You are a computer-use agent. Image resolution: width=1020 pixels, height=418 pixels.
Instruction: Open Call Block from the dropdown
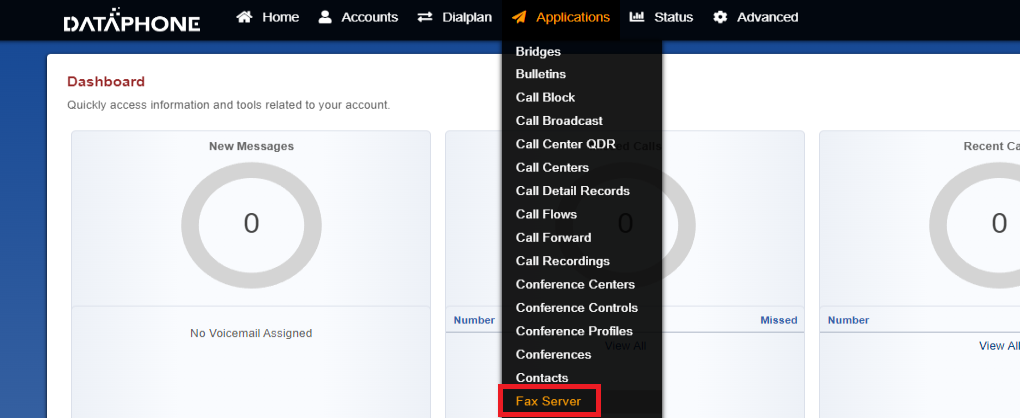pyautogui.click(x=545, y=97)
